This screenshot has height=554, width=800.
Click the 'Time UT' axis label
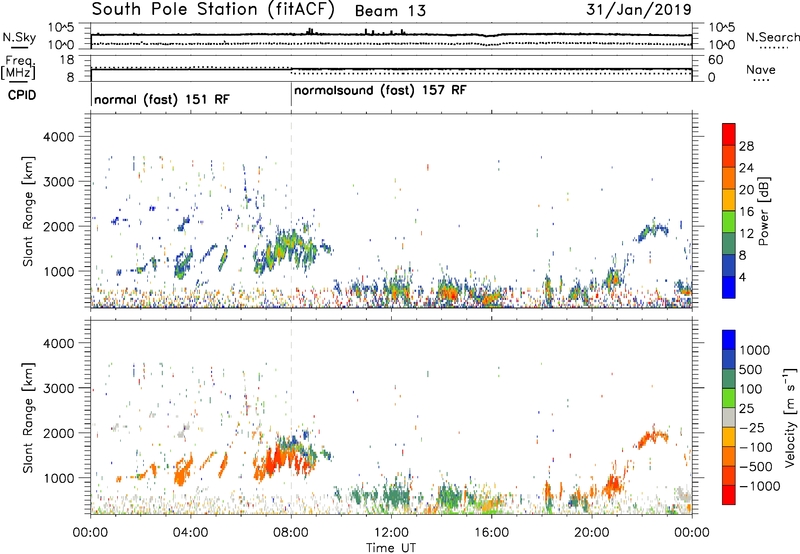pos(391,548)
